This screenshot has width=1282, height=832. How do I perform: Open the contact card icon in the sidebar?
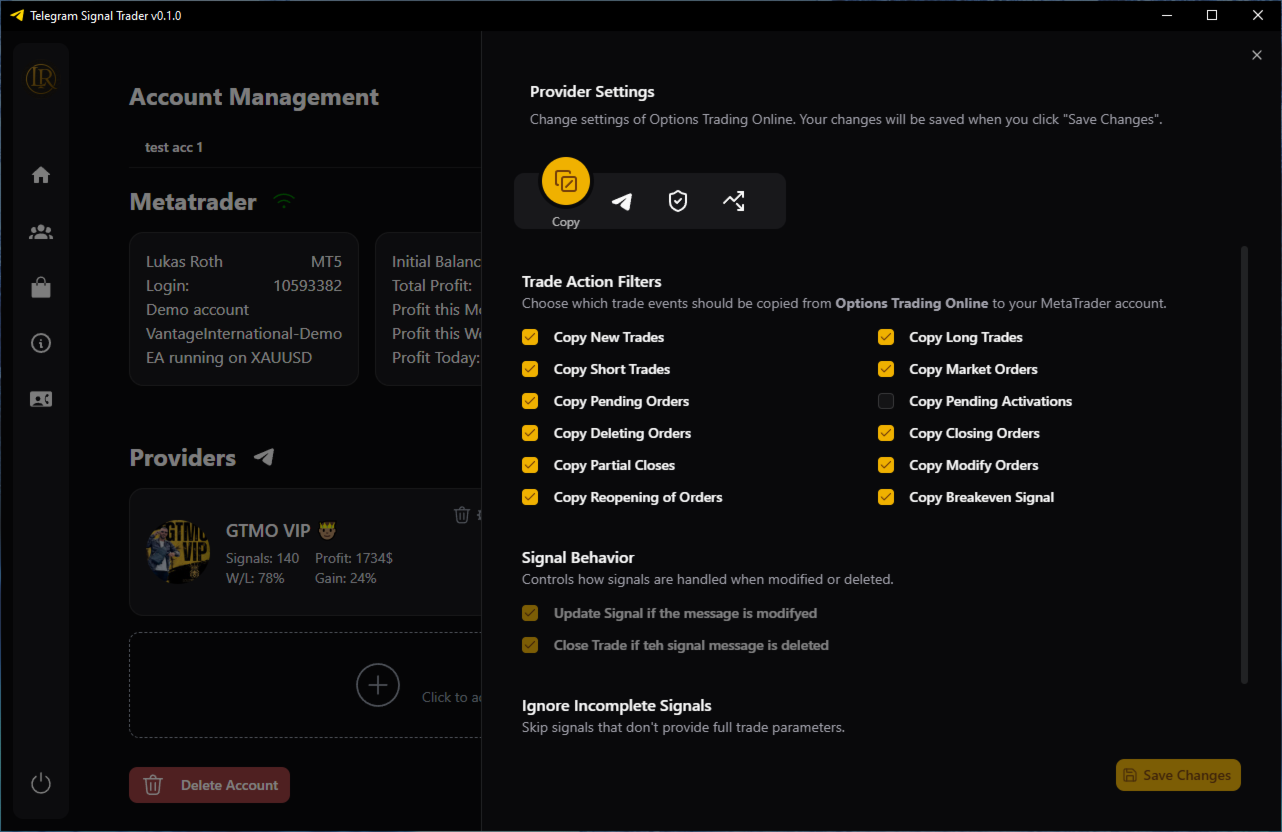(x=41, y=399)
